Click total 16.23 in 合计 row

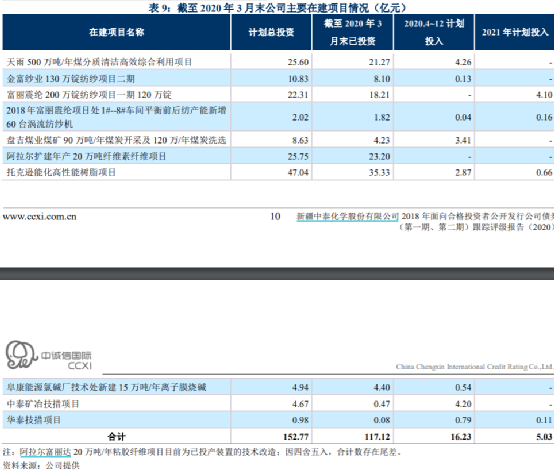pyautogui.click(x=461, y=437)
